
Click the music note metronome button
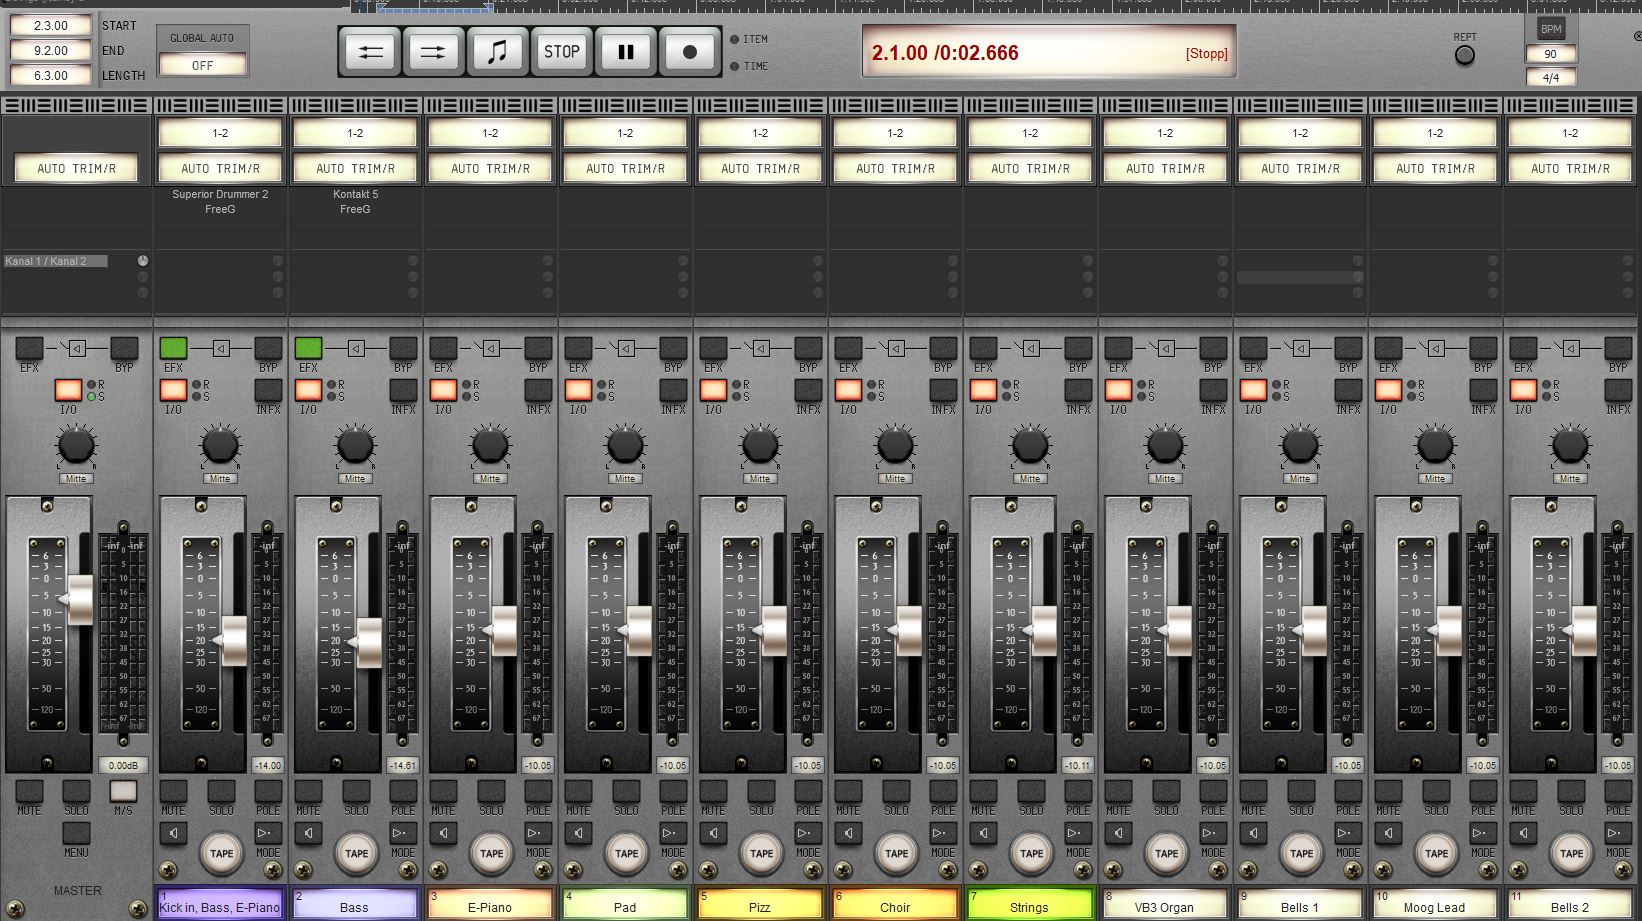[497, 52]
